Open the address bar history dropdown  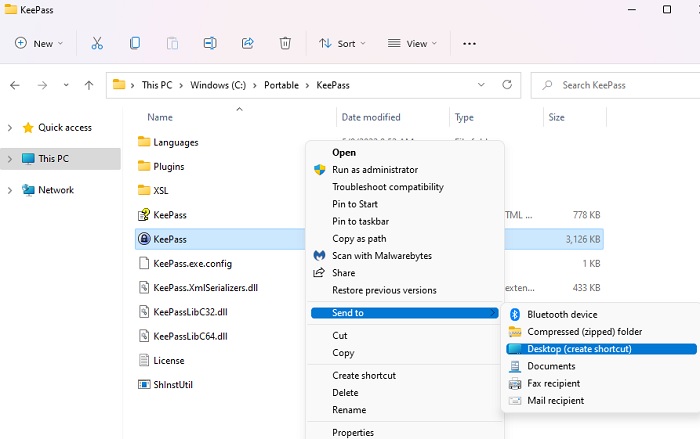(x=481, y=84)
